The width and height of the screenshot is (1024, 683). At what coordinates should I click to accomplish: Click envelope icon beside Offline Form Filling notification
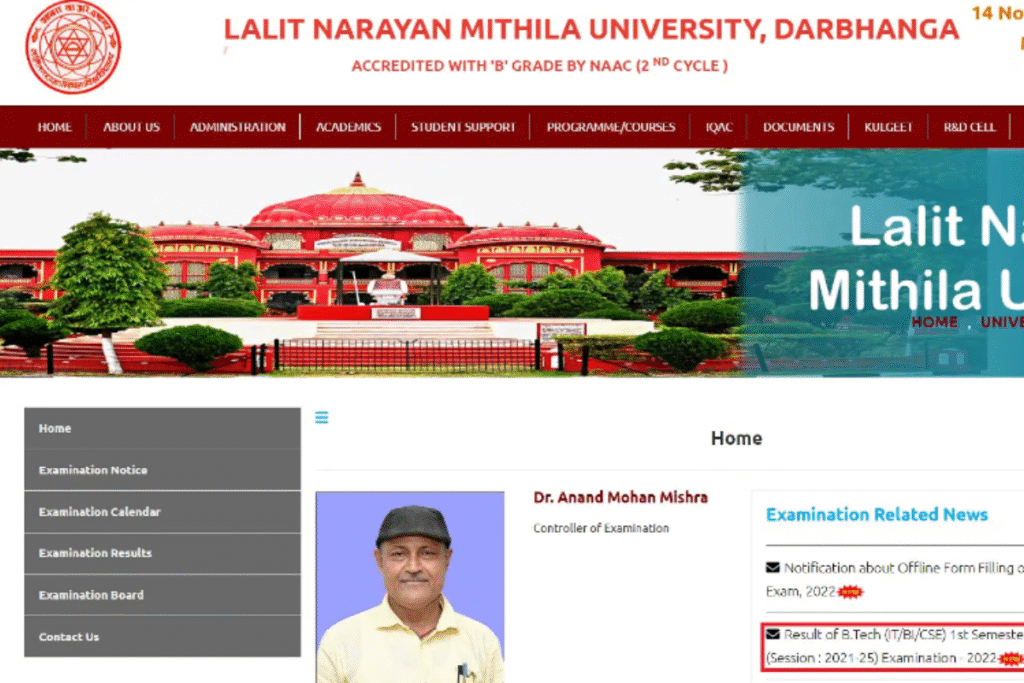(x=773, y=567)
